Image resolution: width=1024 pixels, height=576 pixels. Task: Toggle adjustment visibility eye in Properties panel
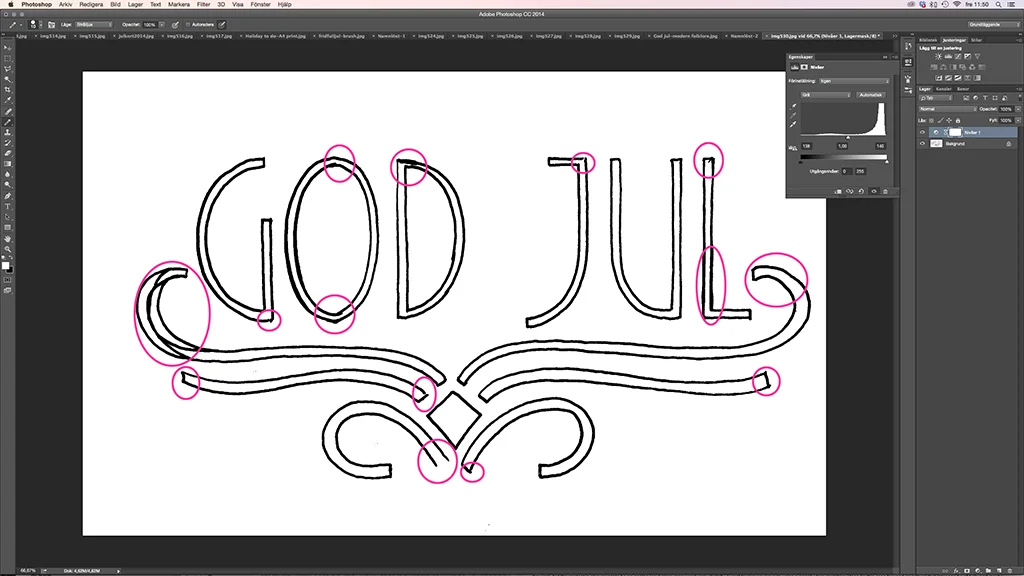pos(874,191)
